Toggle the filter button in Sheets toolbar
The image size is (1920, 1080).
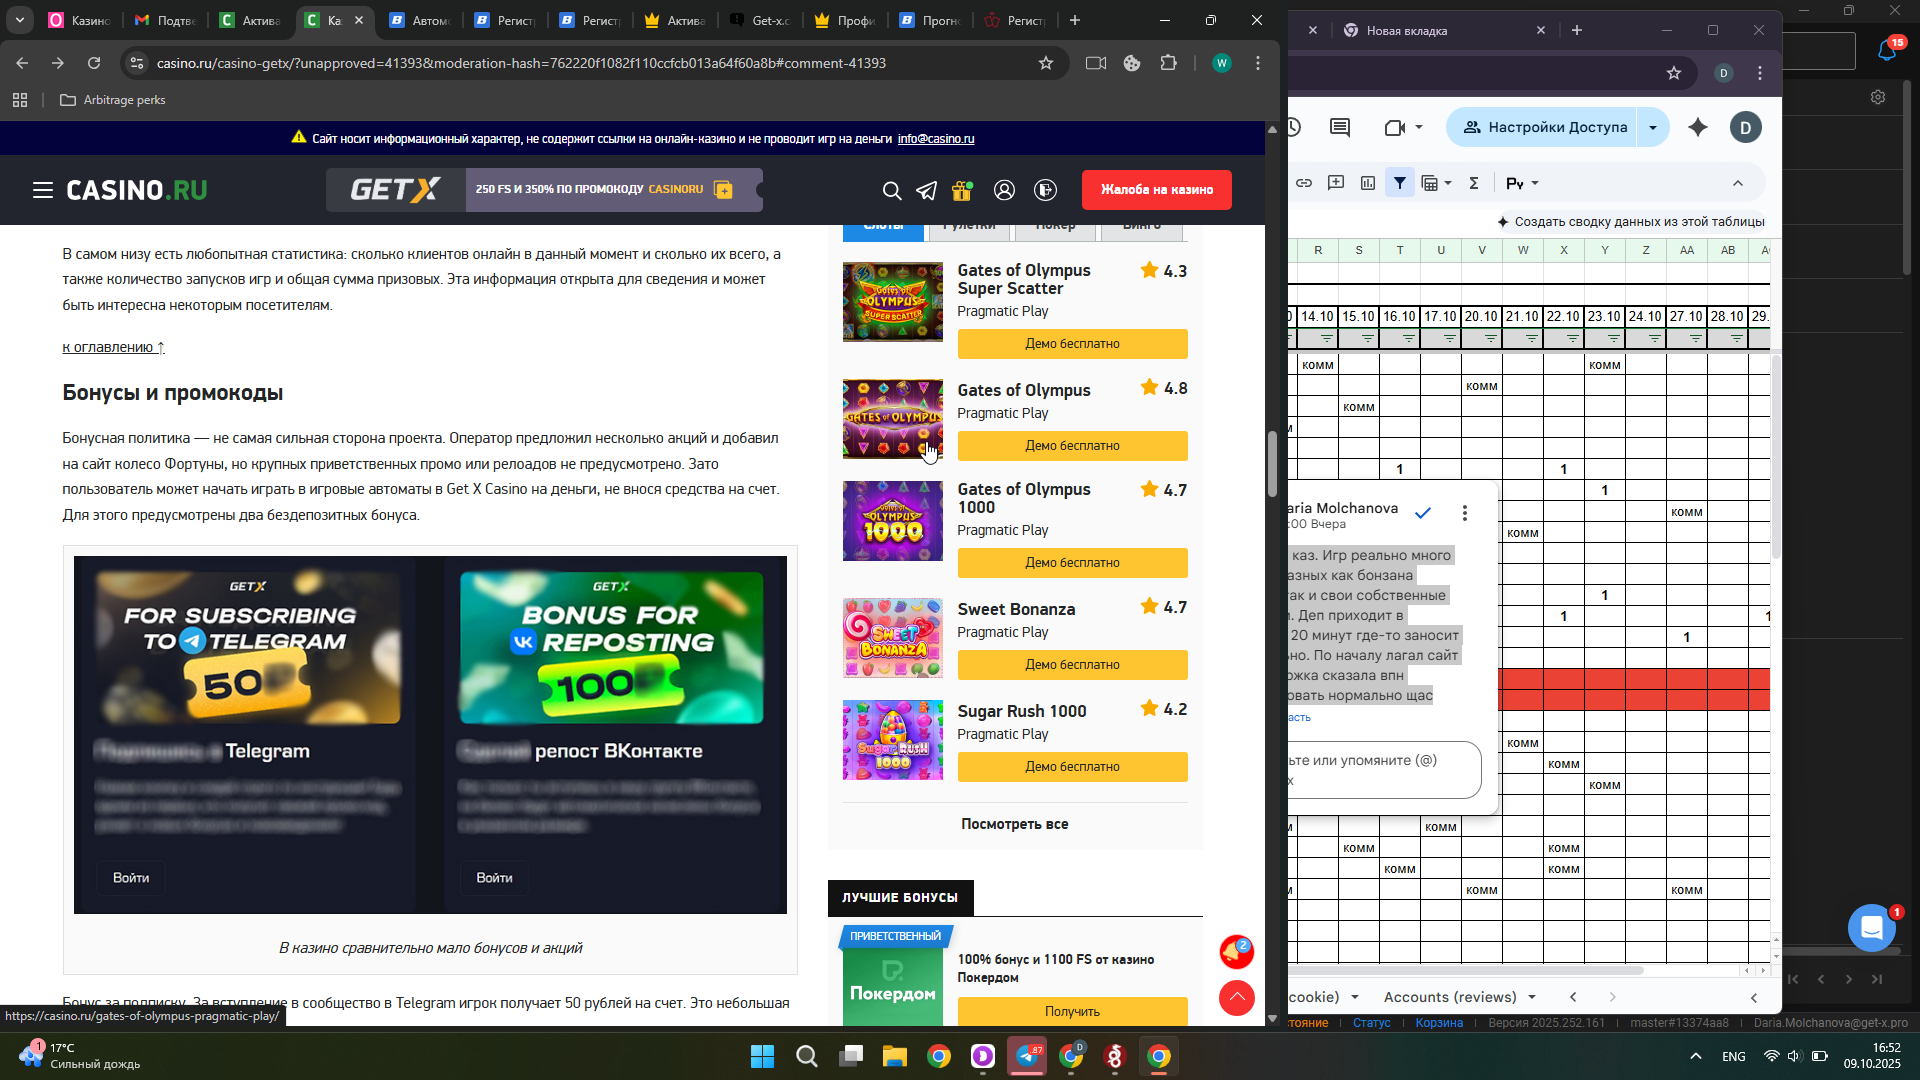(1400, 183)
